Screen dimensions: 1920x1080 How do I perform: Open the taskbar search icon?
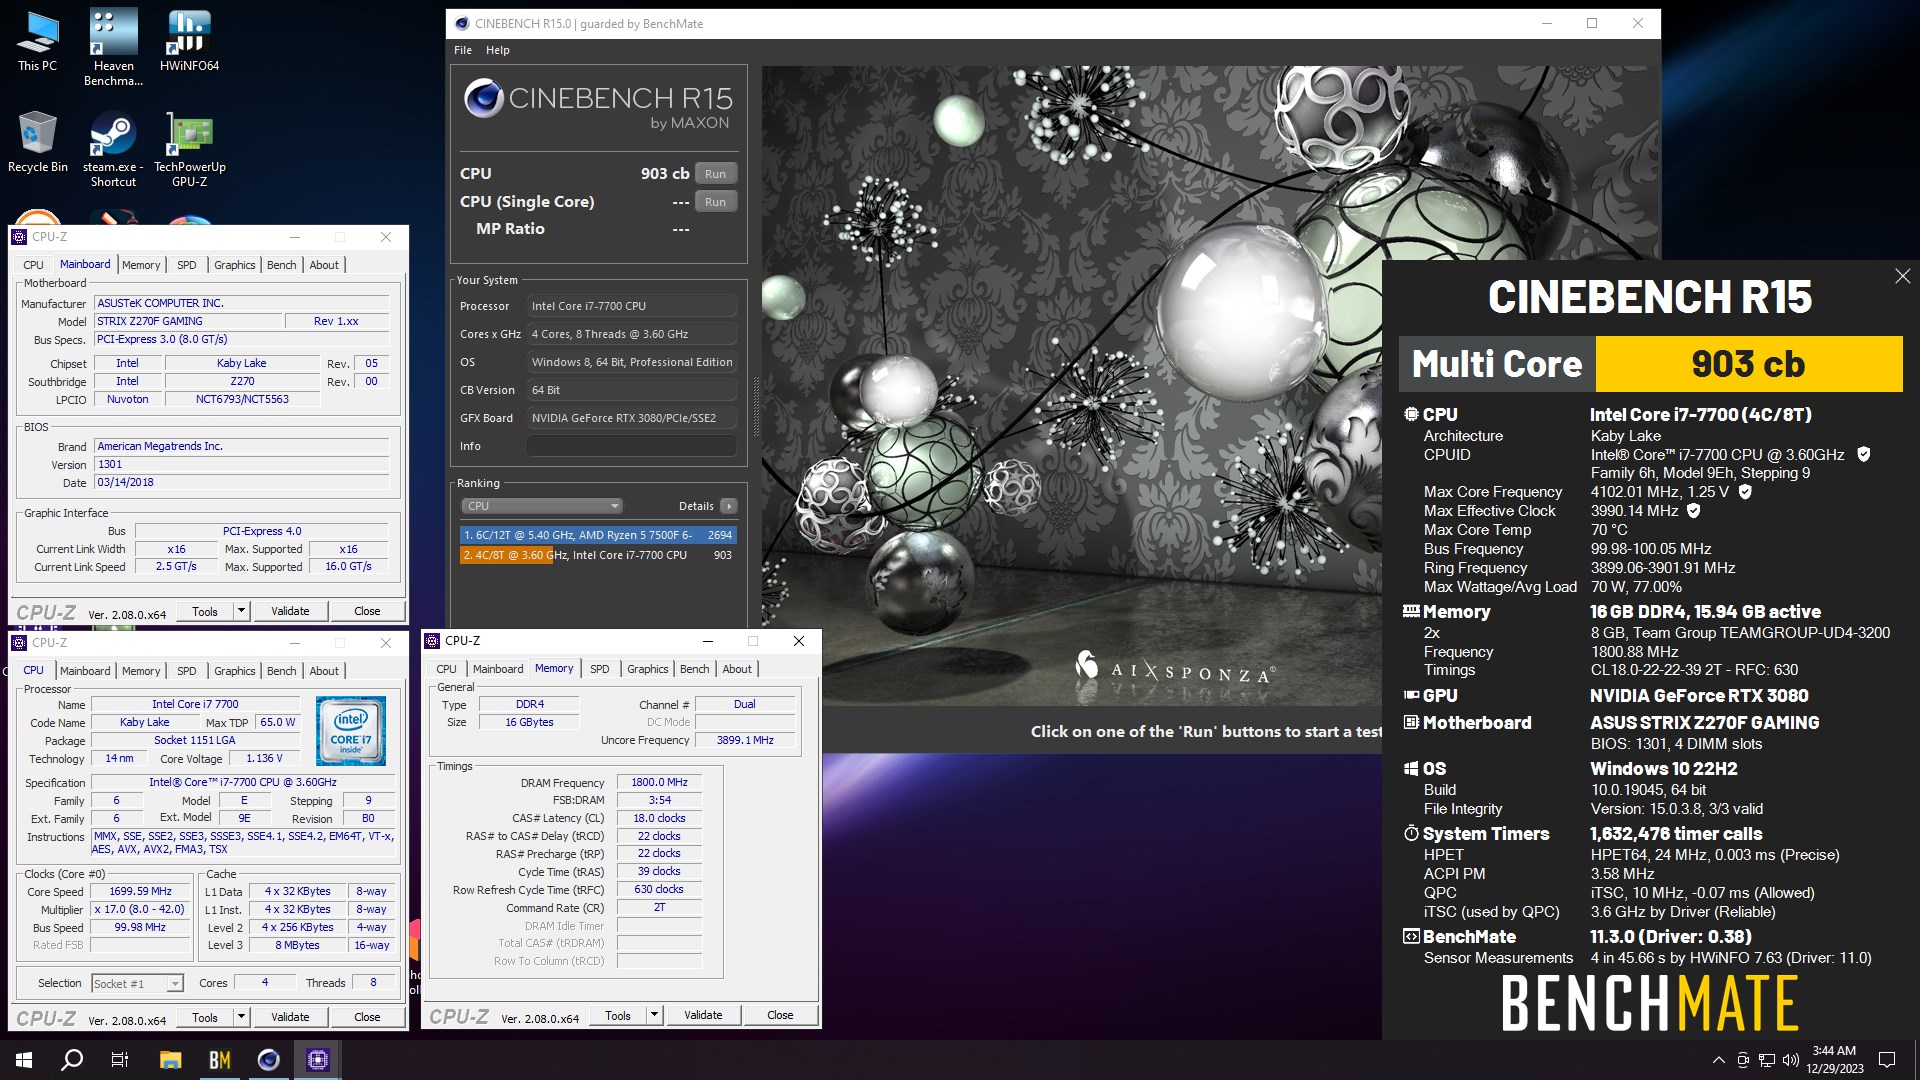pyautogui.click(x=72, y=1060)
